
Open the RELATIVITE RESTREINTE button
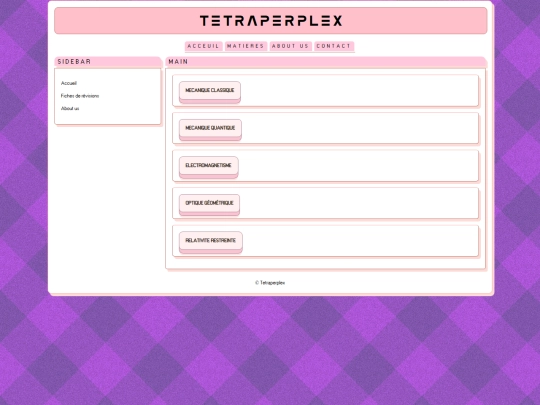coord(210,241)
